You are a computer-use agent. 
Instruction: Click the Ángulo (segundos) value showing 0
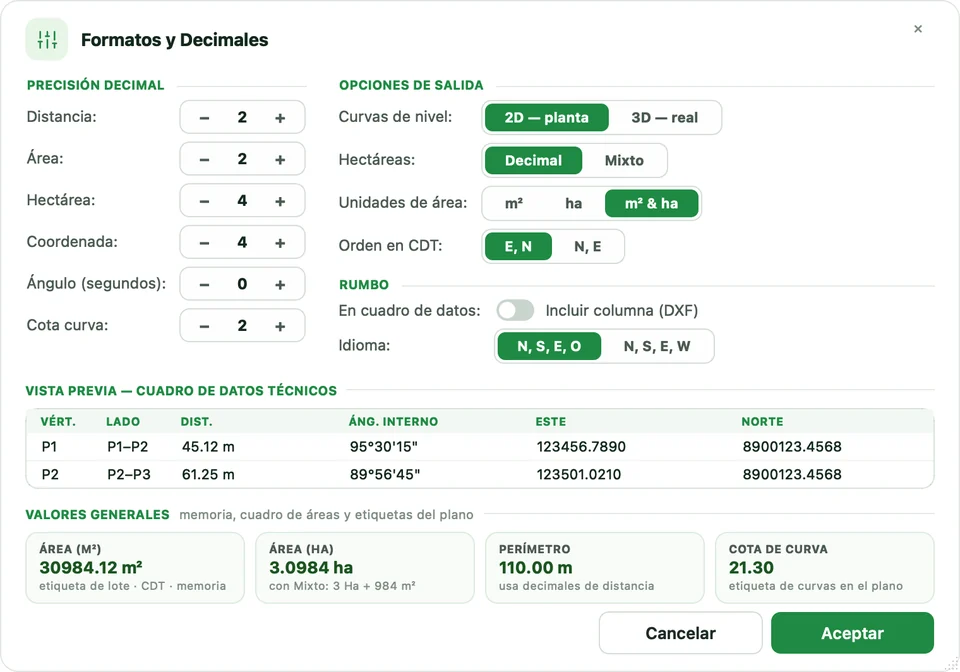[x=242, y=285]
